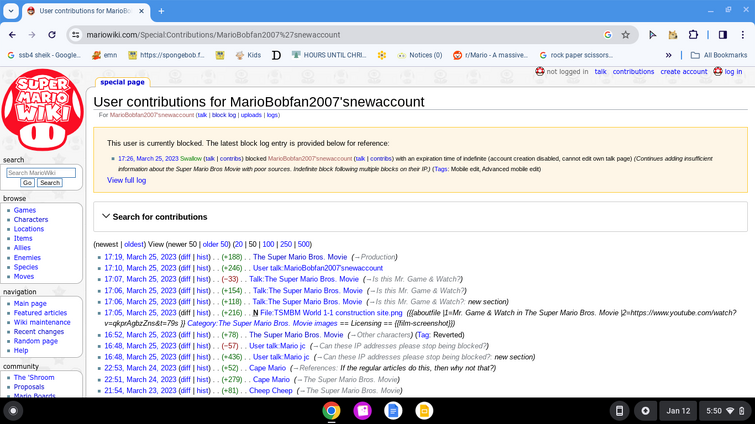The width and height of the screenshot is (755, 424).
Task: Open diff for 17:19 March 25 edit
Action: tap(185, 257)
